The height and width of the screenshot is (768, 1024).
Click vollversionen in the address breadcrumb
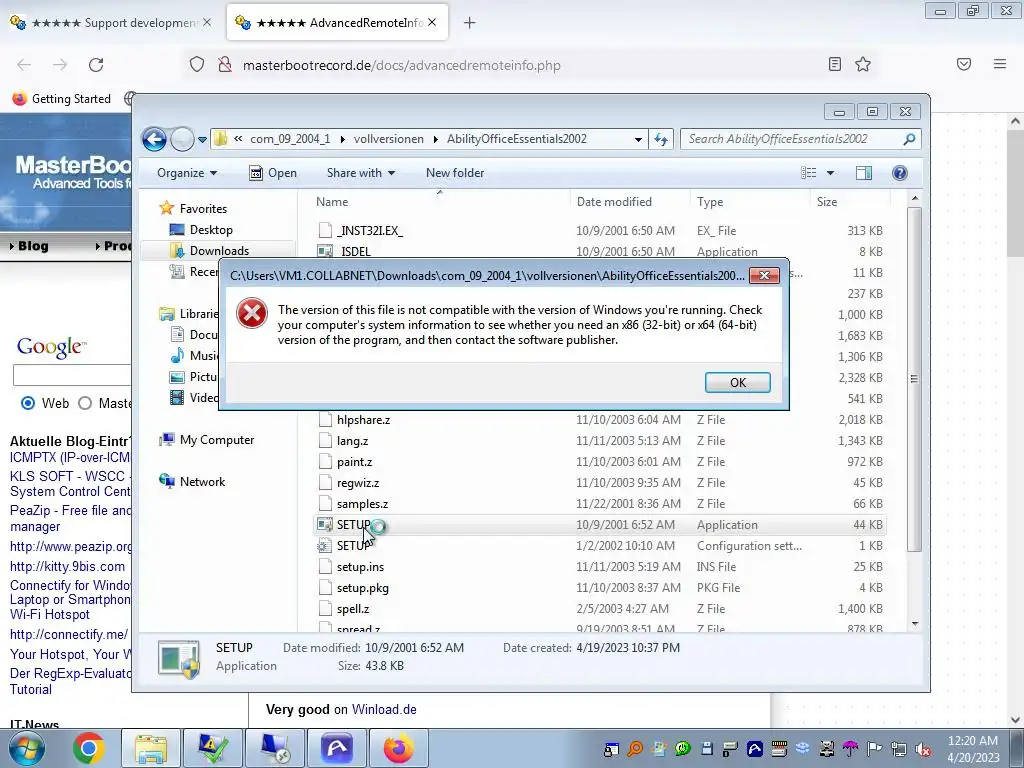[x=389, y=139]
